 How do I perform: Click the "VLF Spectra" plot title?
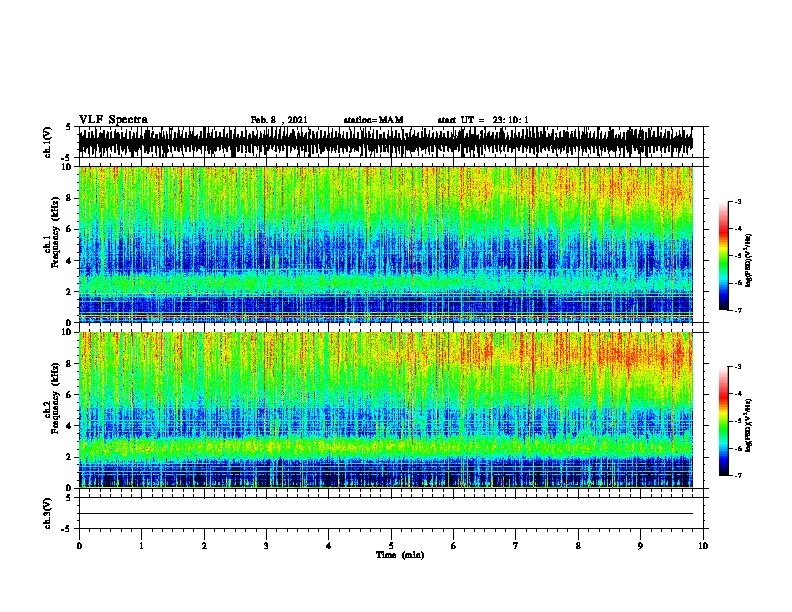(113, 120)
